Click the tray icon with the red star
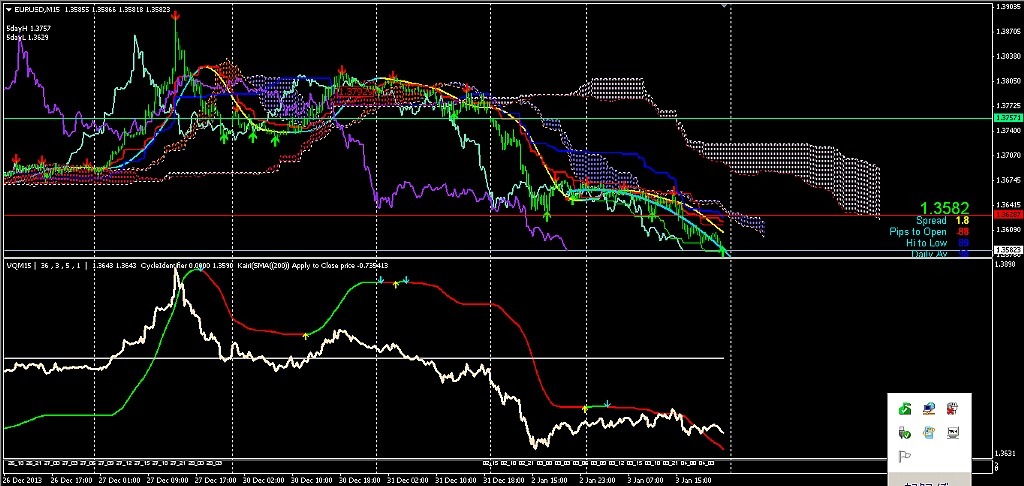The height and width of the screenshot is (486, 1024). 953,410
